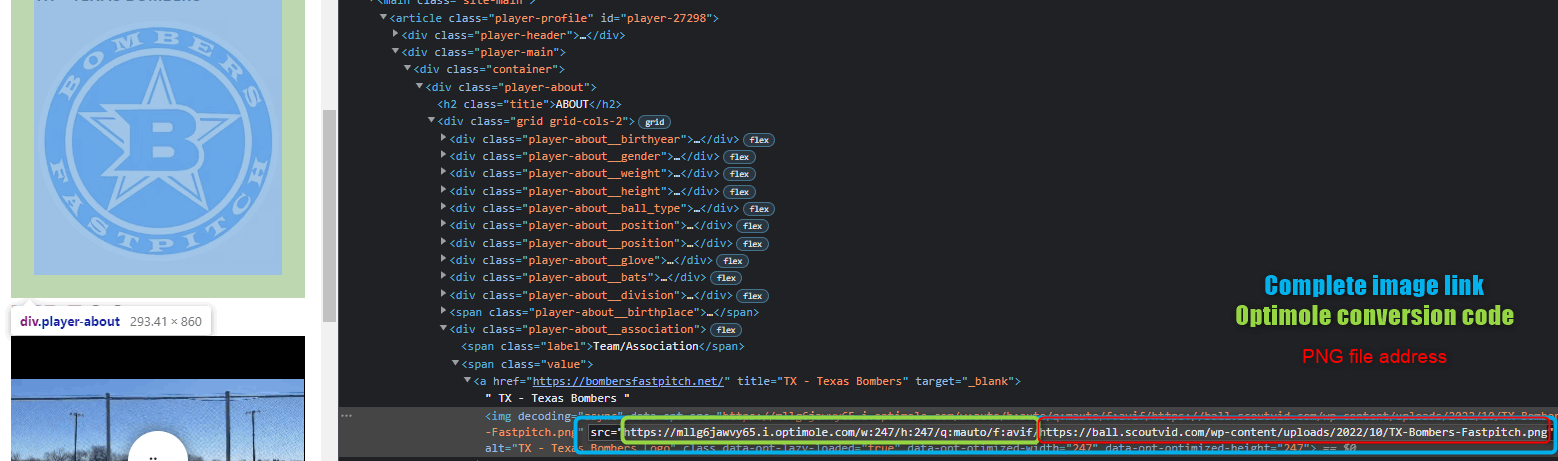The height and width of the screenshot is (461, 1558).
Task: Click the webpage vertical scrollbar
Action: click(x=328, y=214)
